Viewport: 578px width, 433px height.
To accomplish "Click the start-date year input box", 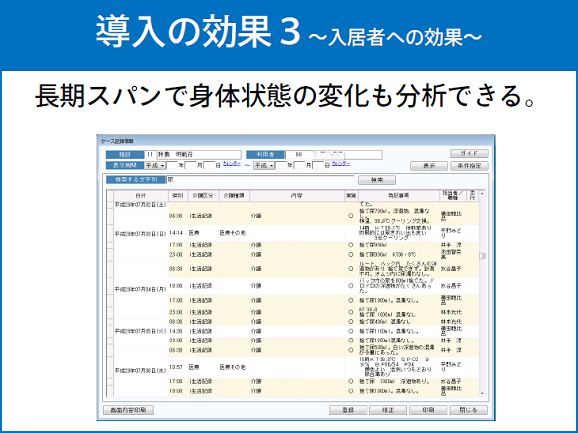I will (172, 166).
